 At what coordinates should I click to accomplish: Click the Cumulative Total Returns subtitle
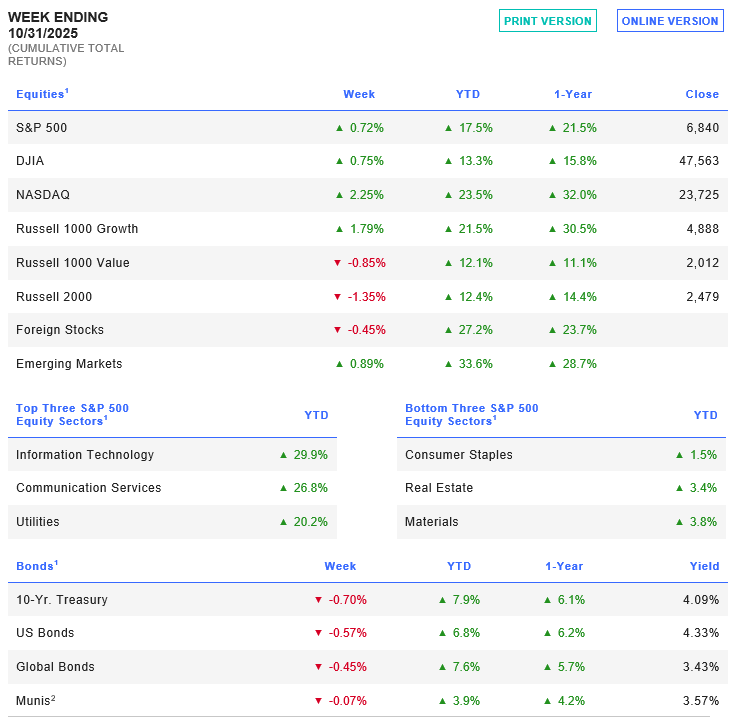click(x=66, y=55)
